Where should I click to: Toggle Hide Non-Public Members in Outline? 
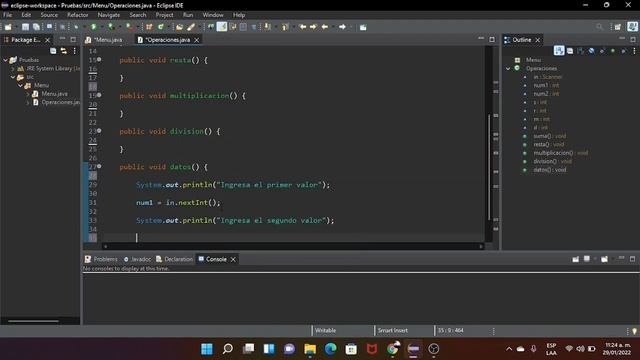click(x=613, y=51)
